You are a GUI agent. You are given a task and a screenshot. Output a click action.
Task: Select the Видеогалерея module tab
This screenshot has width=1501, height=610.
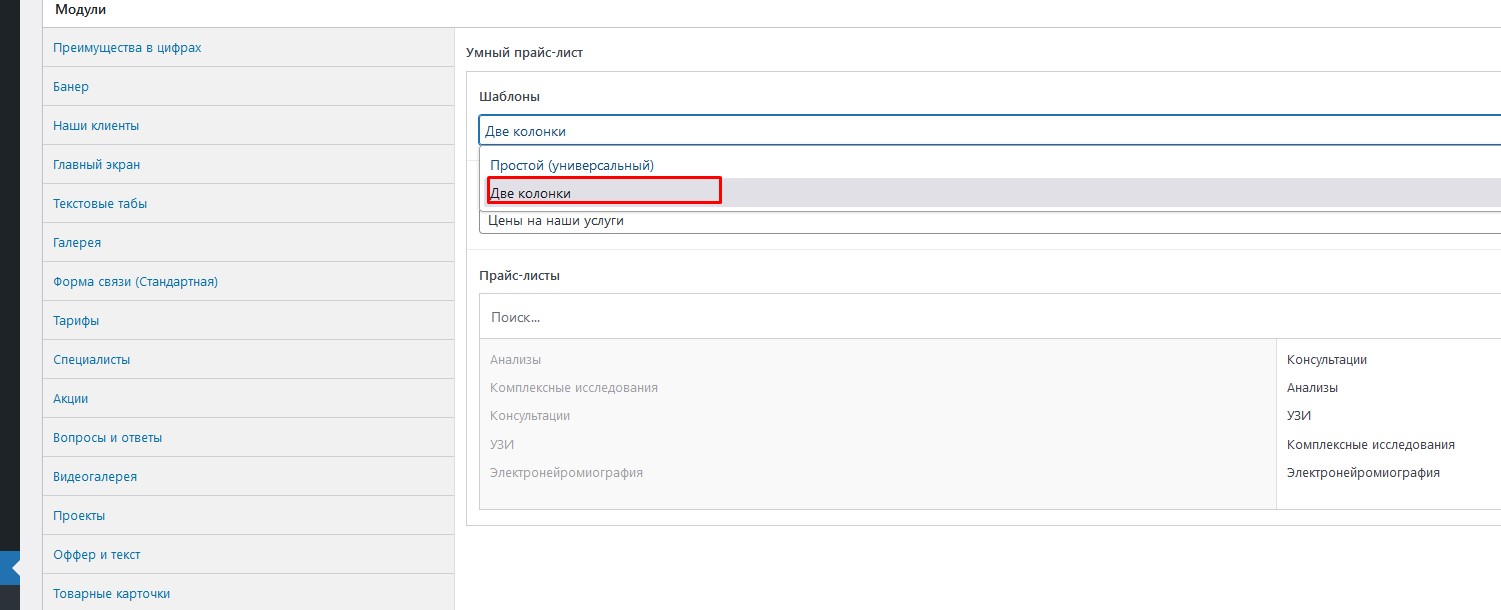pos(95,477)
